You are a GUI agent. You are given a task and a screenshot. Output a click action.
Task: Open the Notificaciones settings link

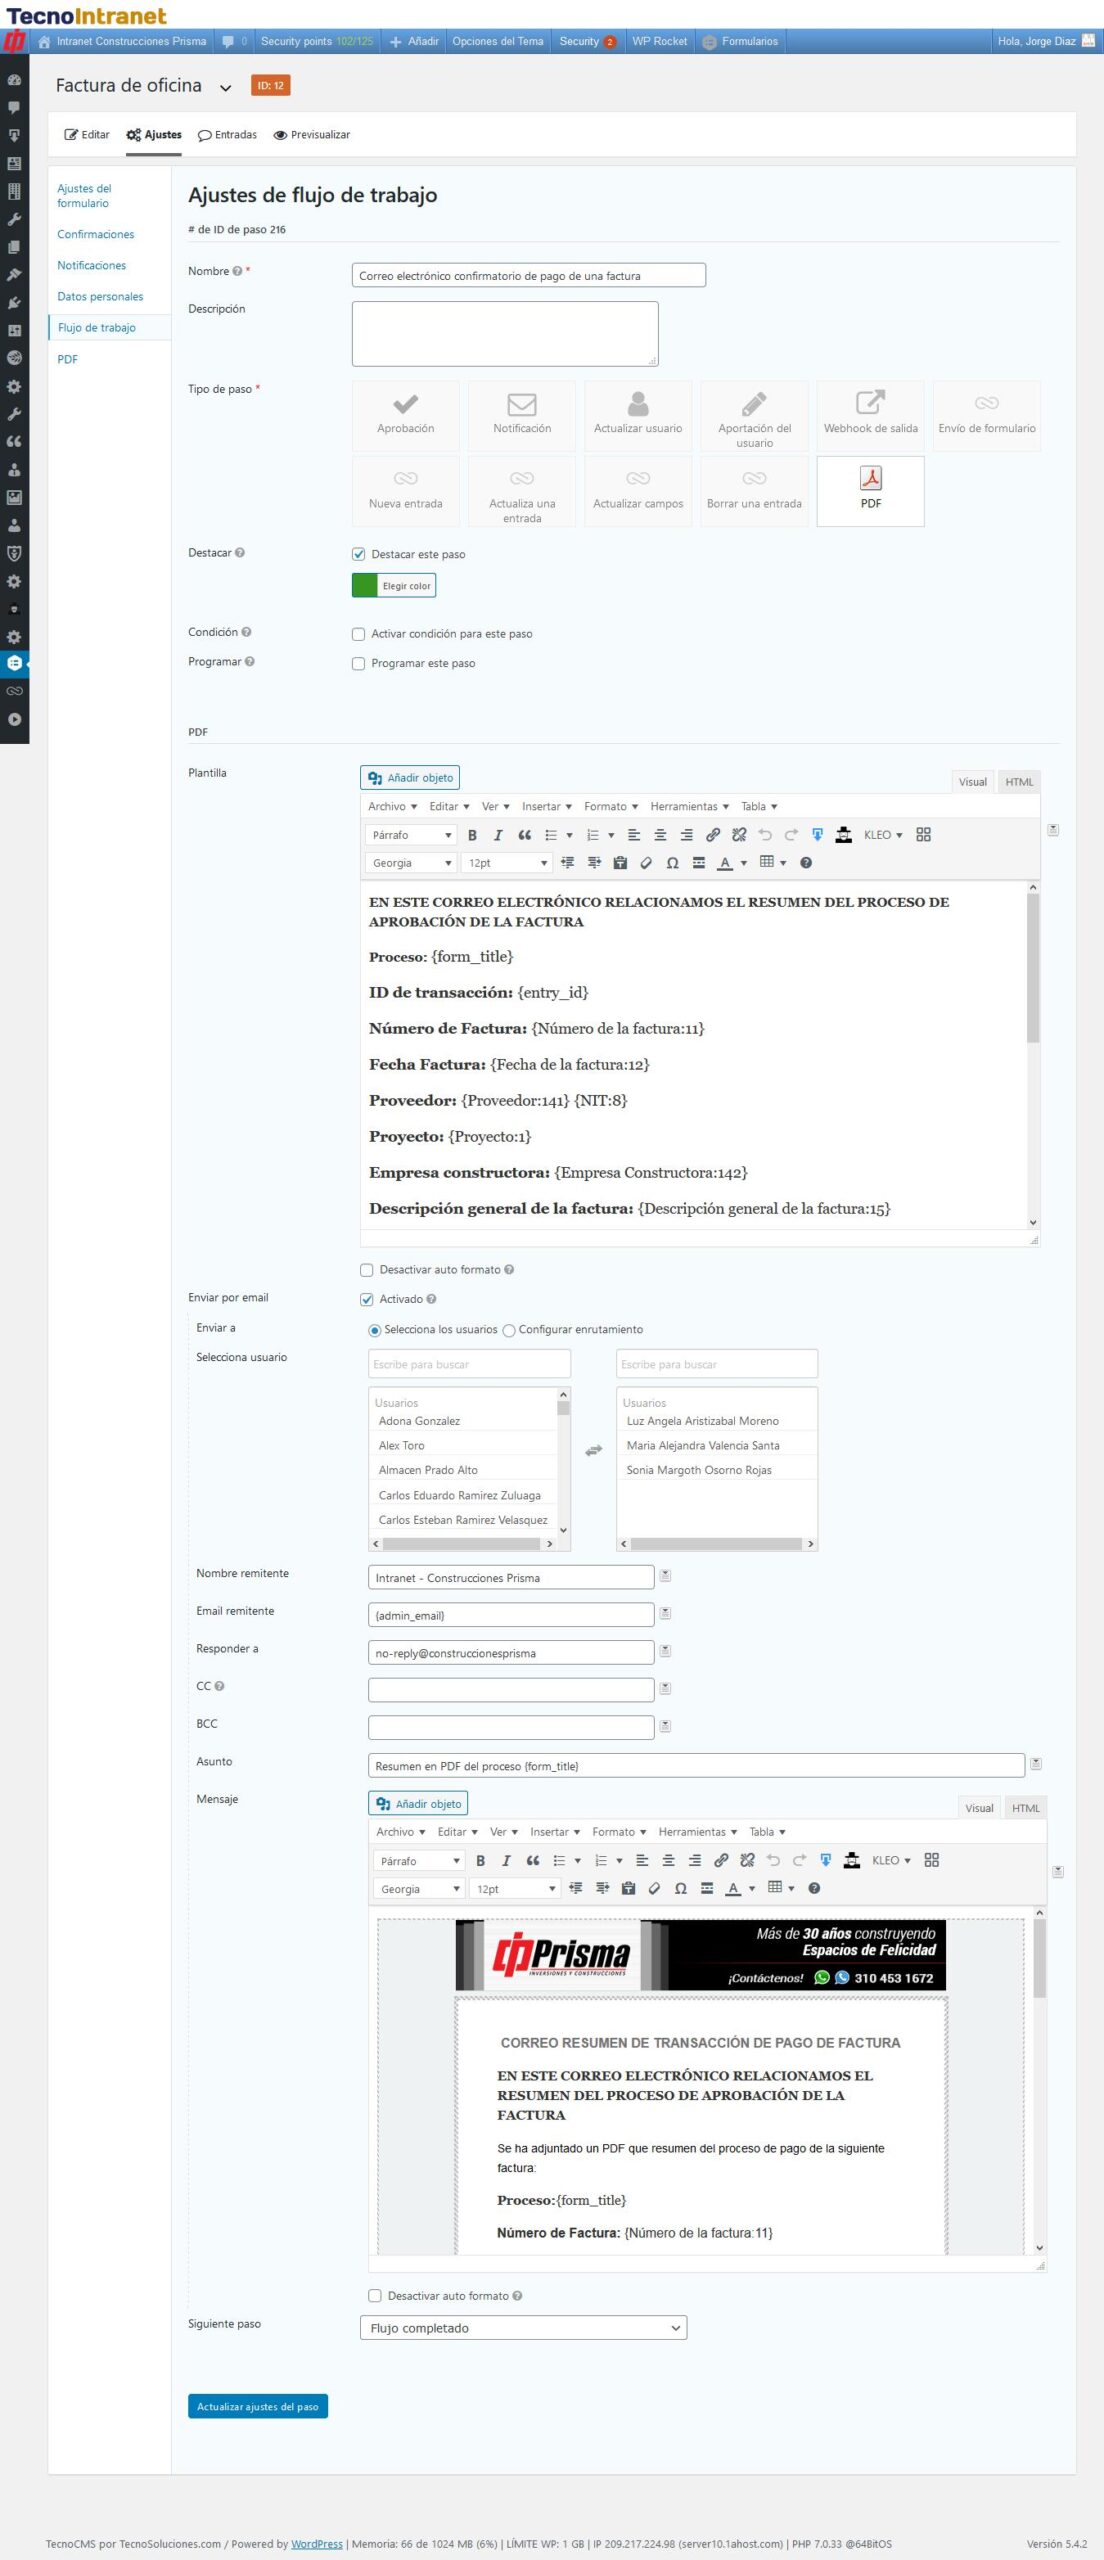[91, 265]
